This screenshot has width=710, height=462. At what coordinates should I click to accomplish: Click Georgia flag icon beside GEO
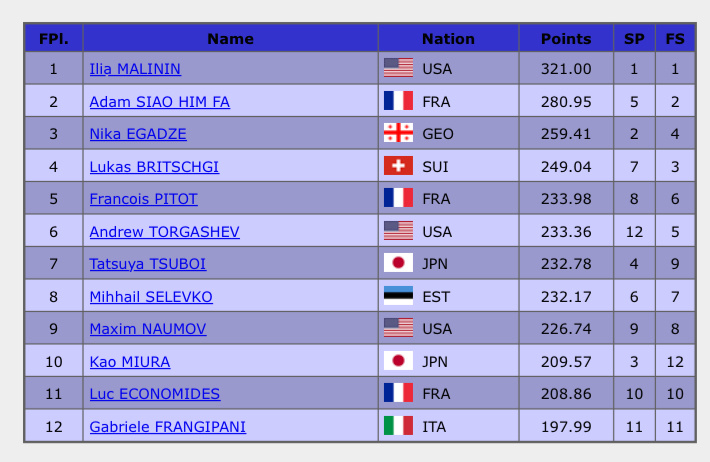coord(398,133)
